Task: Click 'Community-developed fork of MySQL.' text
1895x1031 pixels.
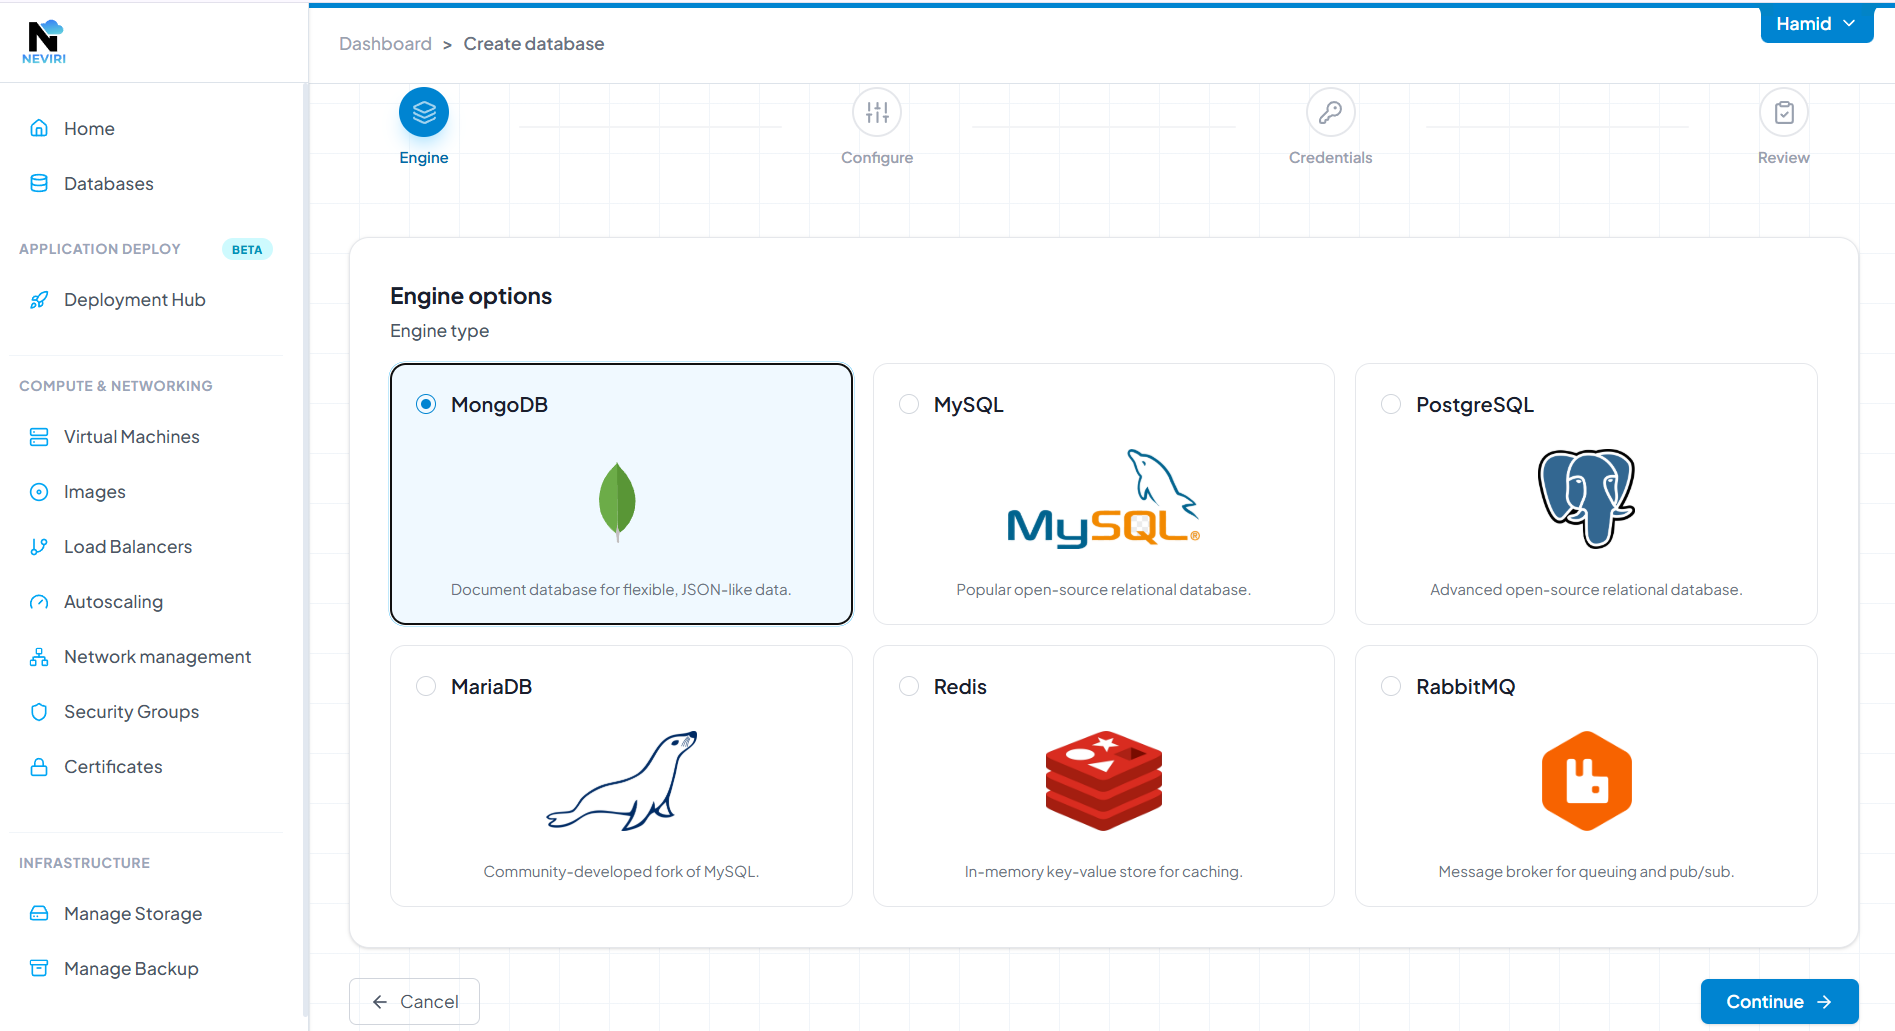Action: [x=621, y=872]
